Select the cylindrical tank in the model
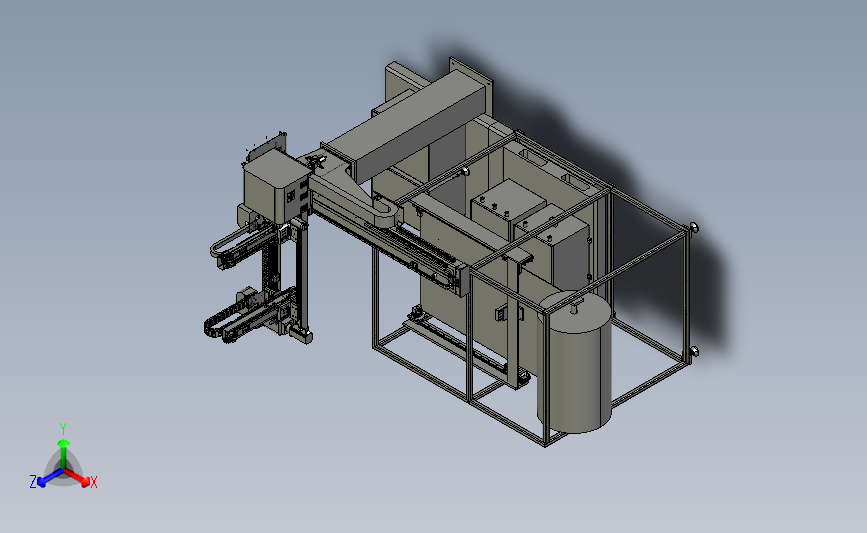Screen dimensions: 867x533 tap(574, 362)
